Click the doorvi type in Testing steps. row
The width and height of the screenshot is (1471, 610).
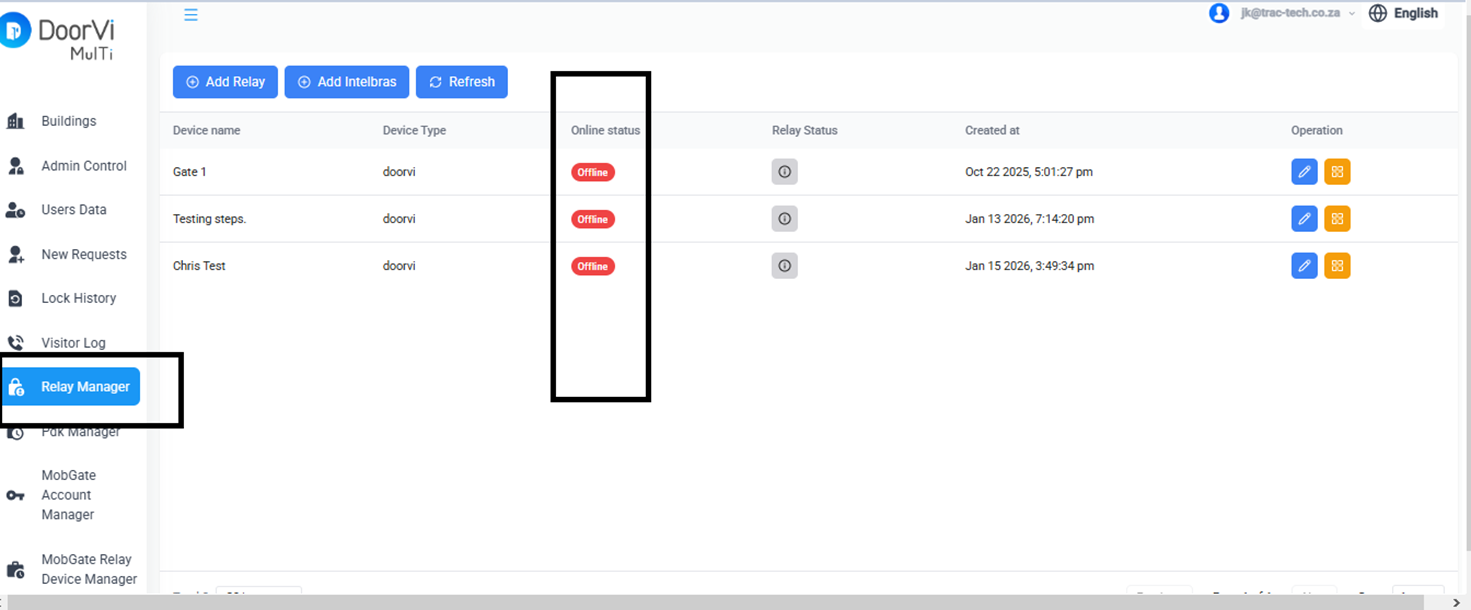(x=399, y=219)
